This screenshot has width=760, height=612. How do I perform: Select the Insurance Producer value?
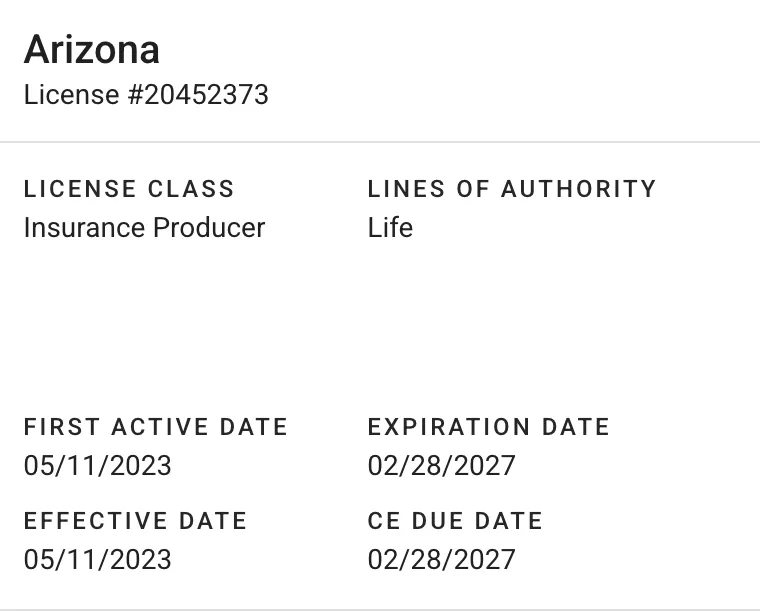coord(144,228)
